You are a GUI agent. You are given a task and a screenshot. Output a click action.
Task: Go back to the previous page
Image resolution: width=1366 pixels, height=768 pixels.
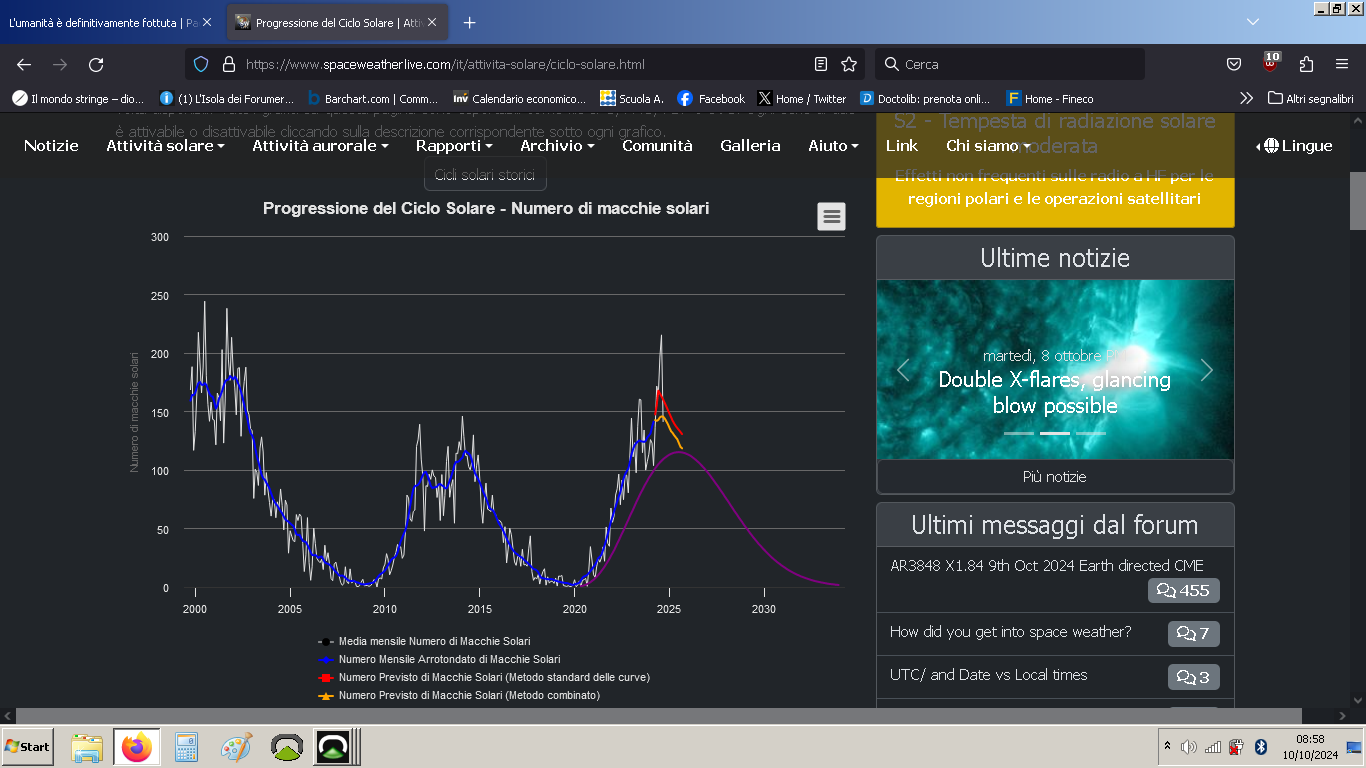click(24, 64)
